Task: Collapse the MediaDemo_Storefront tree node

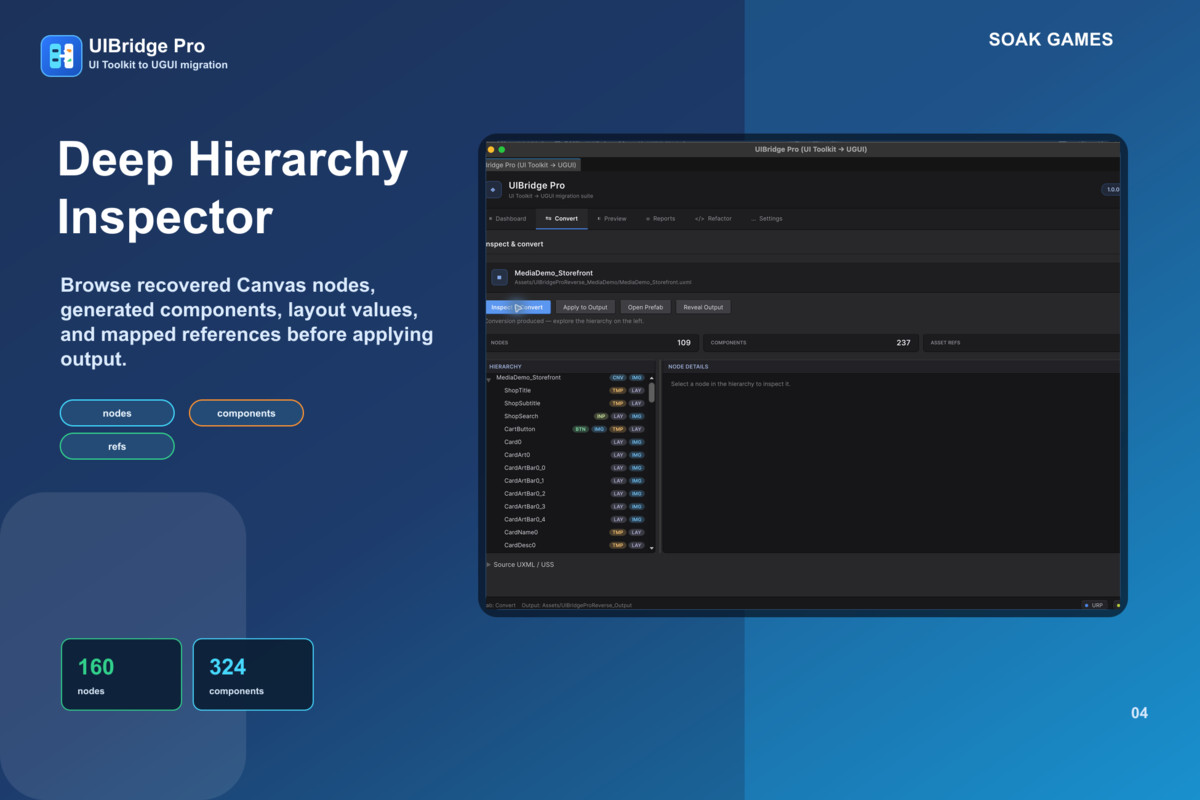Action: 489,379
